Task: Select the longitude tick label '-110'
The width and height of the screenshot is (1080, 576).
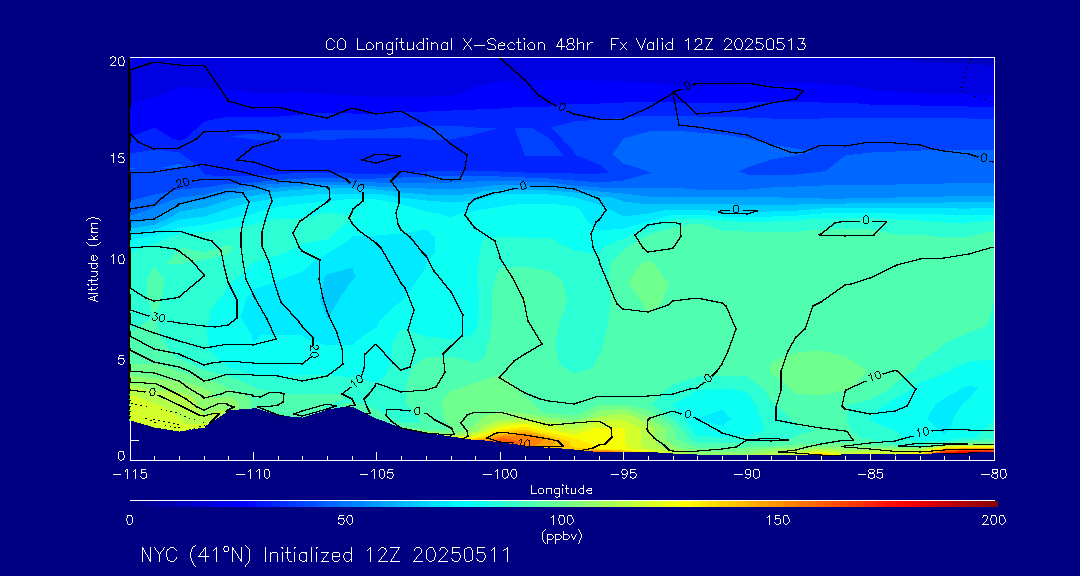Action: tap(253, 475)
